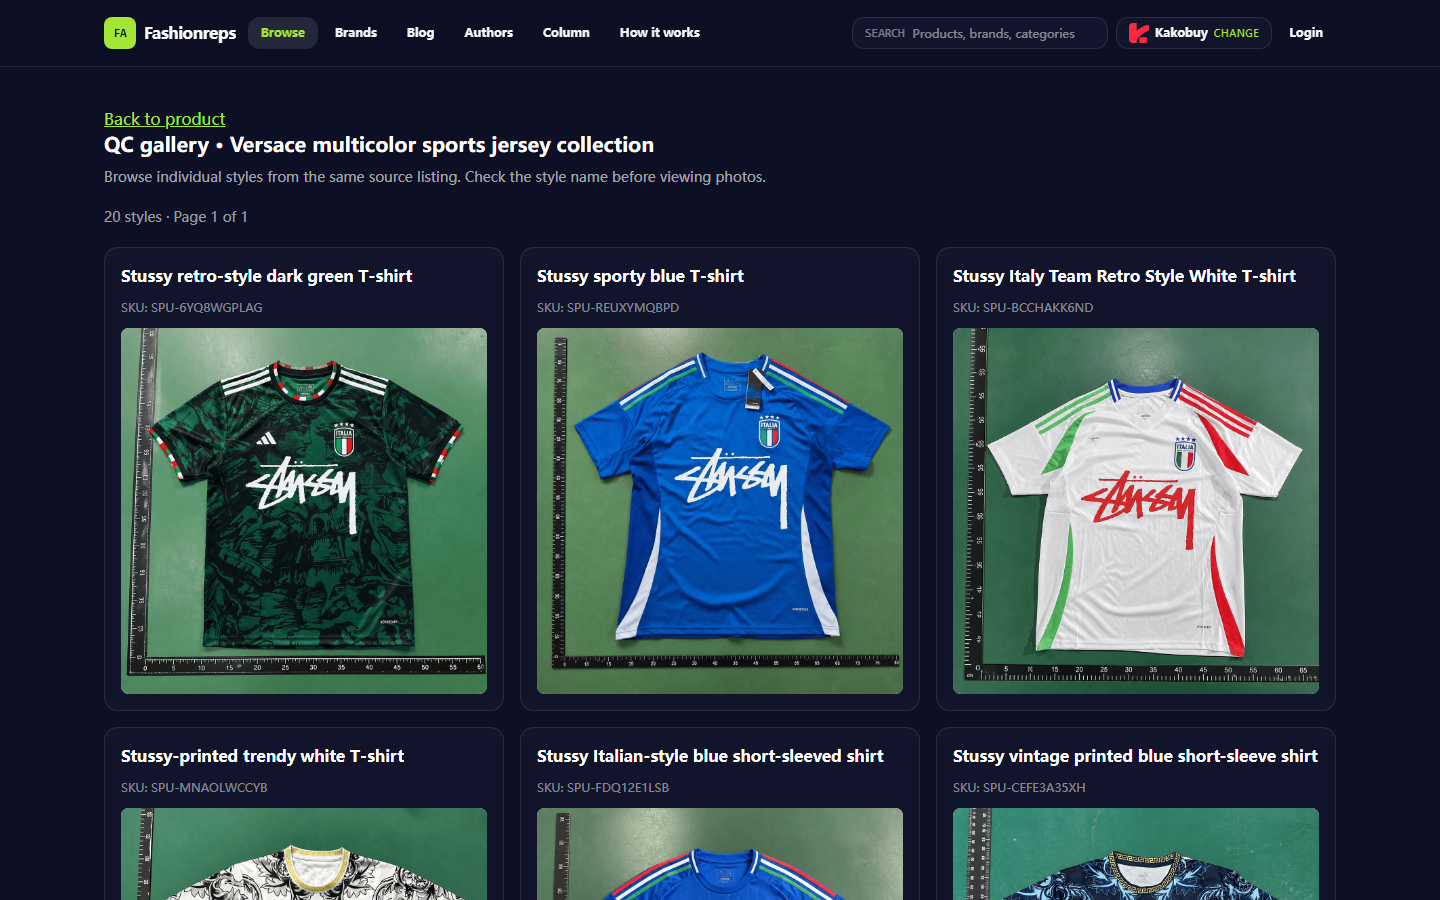Open the Stussy Italy Team Retro Style White title
Image resolution: width=1440 pixels, height=900 pixels.
(1124, 276)
